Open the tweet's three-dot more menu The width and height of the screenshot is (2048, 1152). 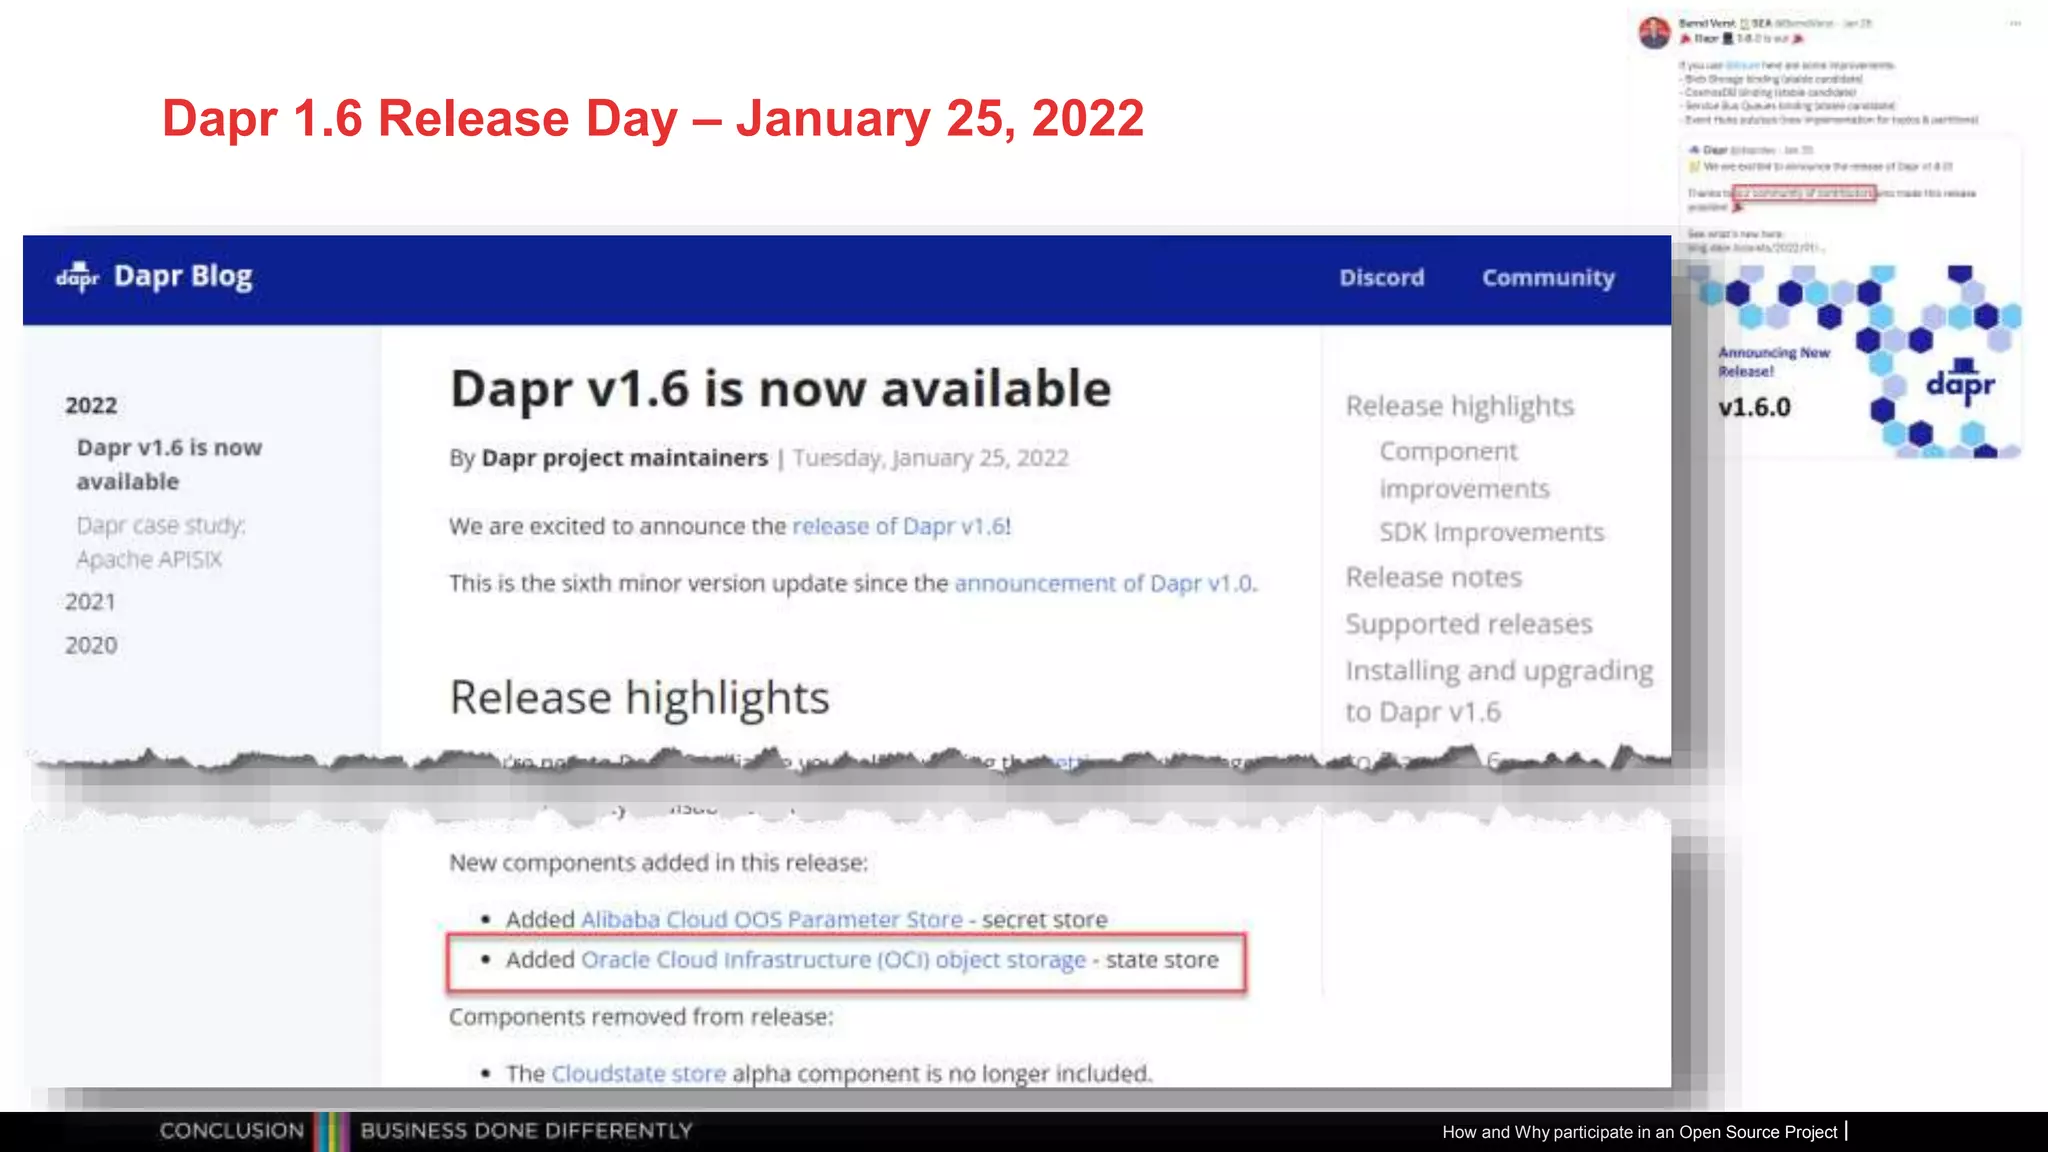pyautogui.click(x=2015, y=24)
